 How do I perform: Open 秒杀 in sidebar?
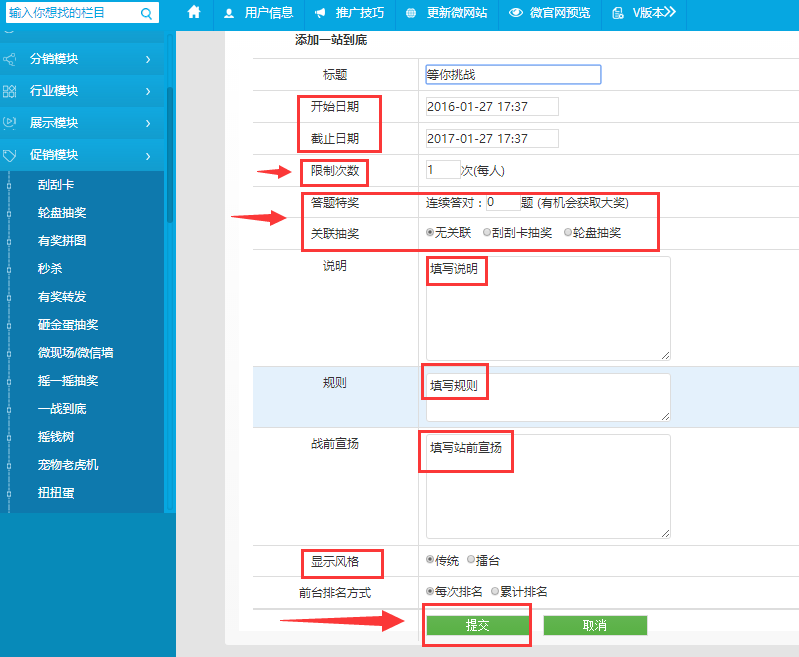coord(50,269)
